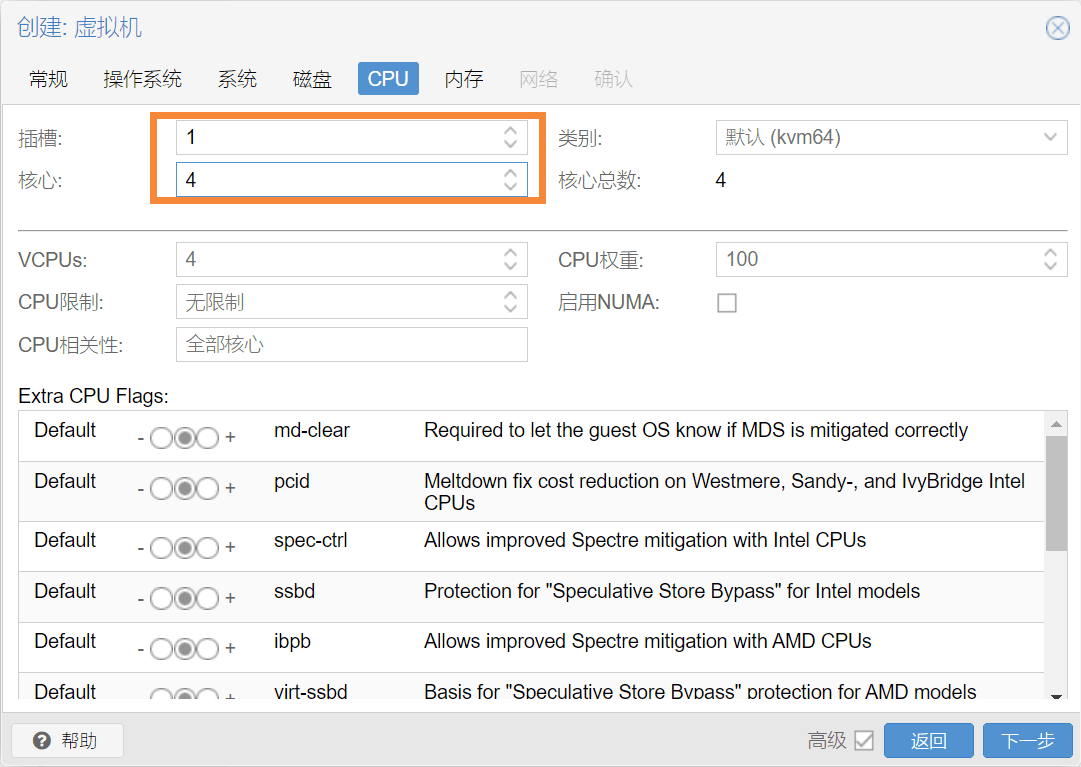
Task: Click the 下一步 next button
Action: pos(1028,741)
